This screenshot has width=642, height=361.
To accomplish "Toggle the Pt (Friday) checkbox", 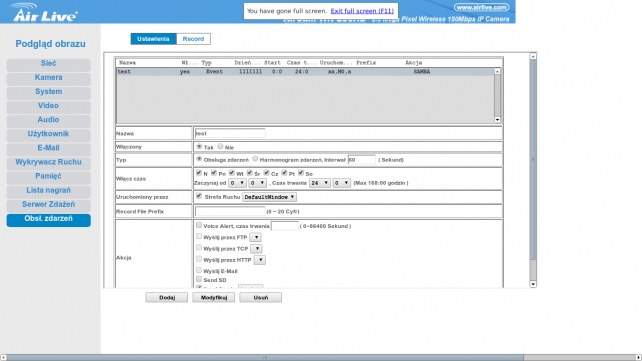I will 284,173.
